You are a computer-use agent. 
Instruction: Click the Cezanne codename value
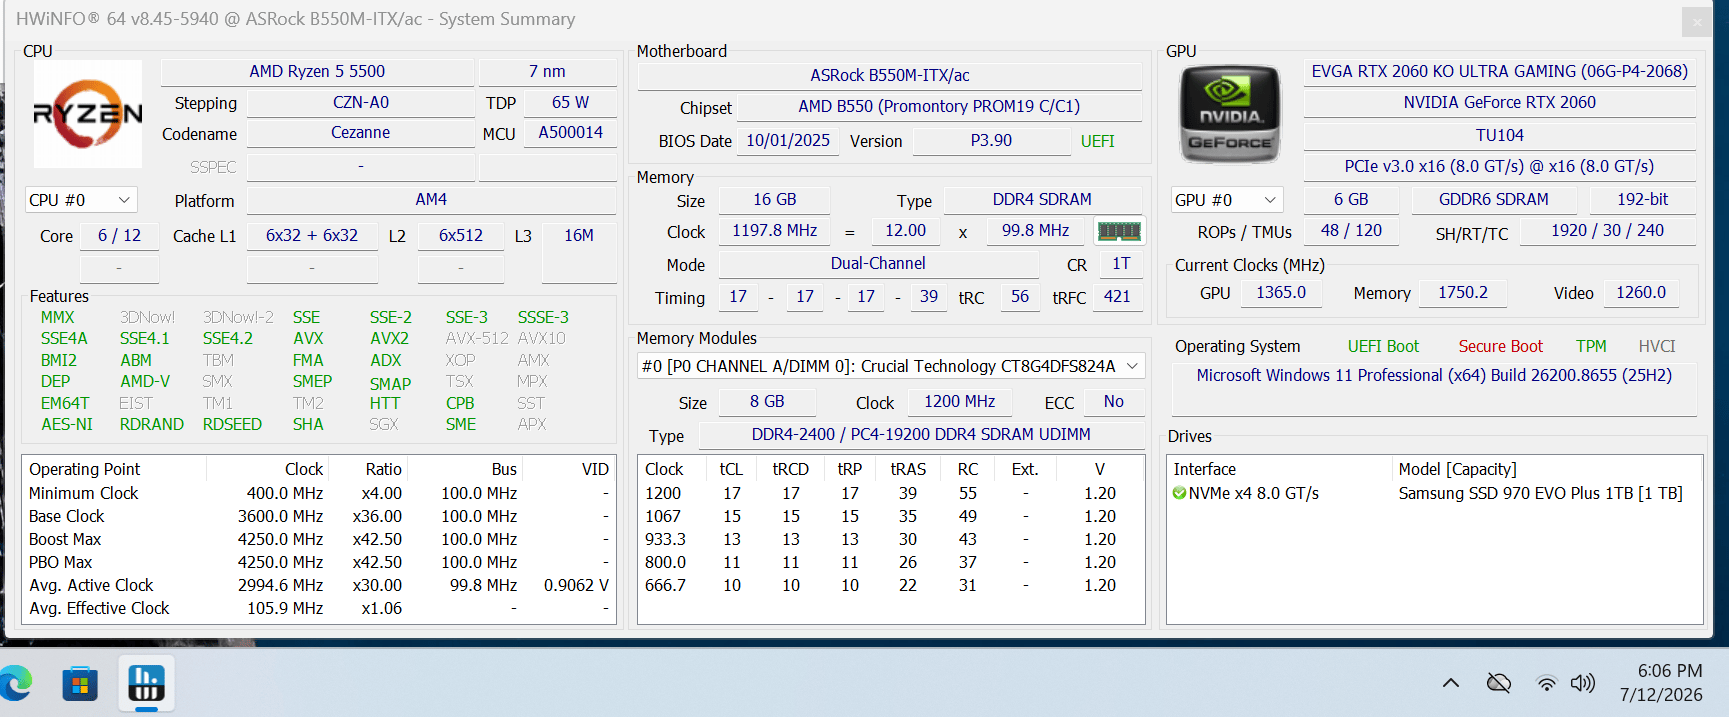click(x=360, y=133)
